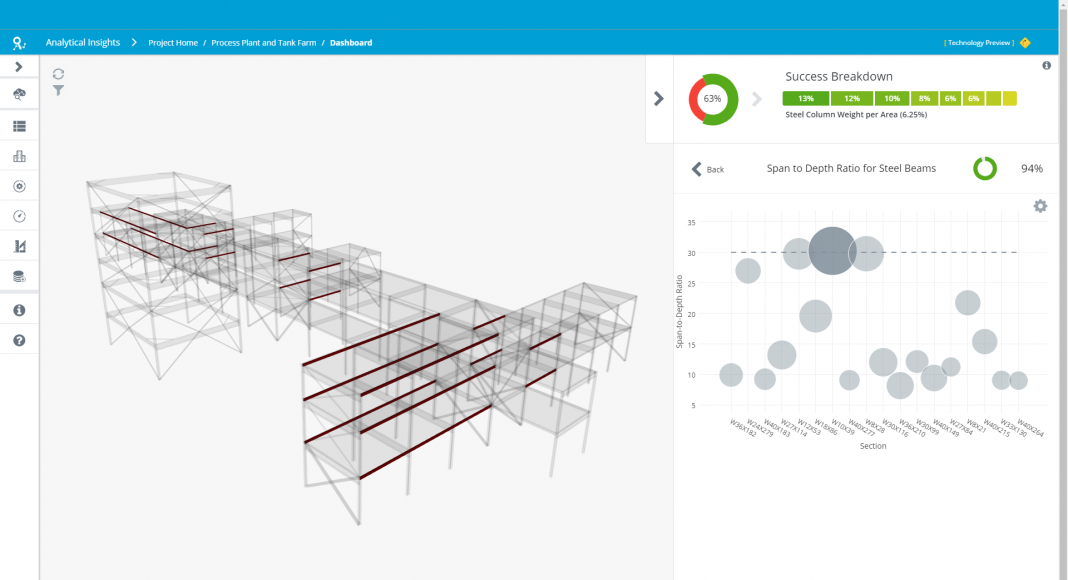Open the list view icon in the sidebar
1068x580 pixels.
19,127
